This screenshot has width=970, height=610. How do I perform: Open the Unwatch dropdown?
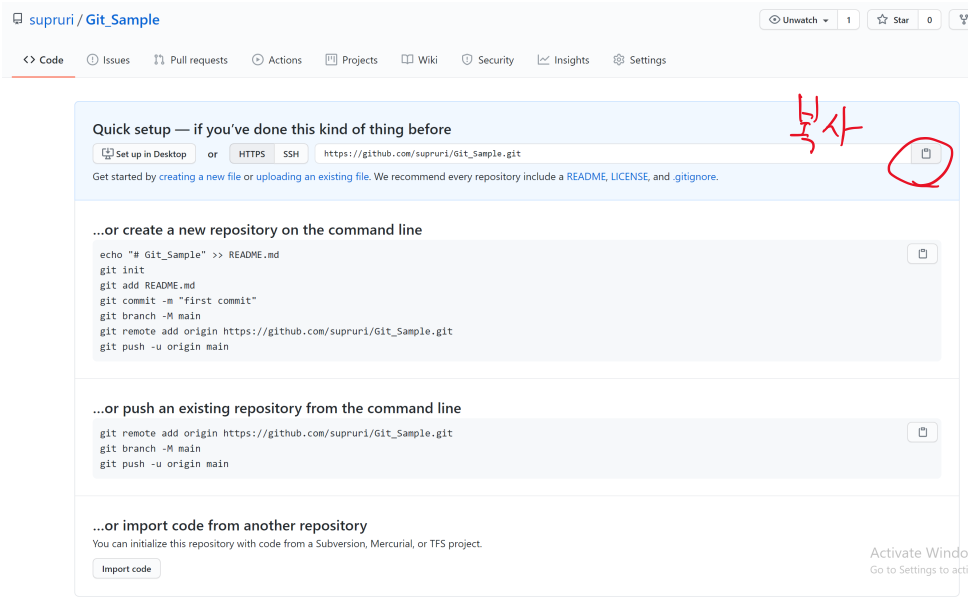pyautogui.click(x=798, y=20)
